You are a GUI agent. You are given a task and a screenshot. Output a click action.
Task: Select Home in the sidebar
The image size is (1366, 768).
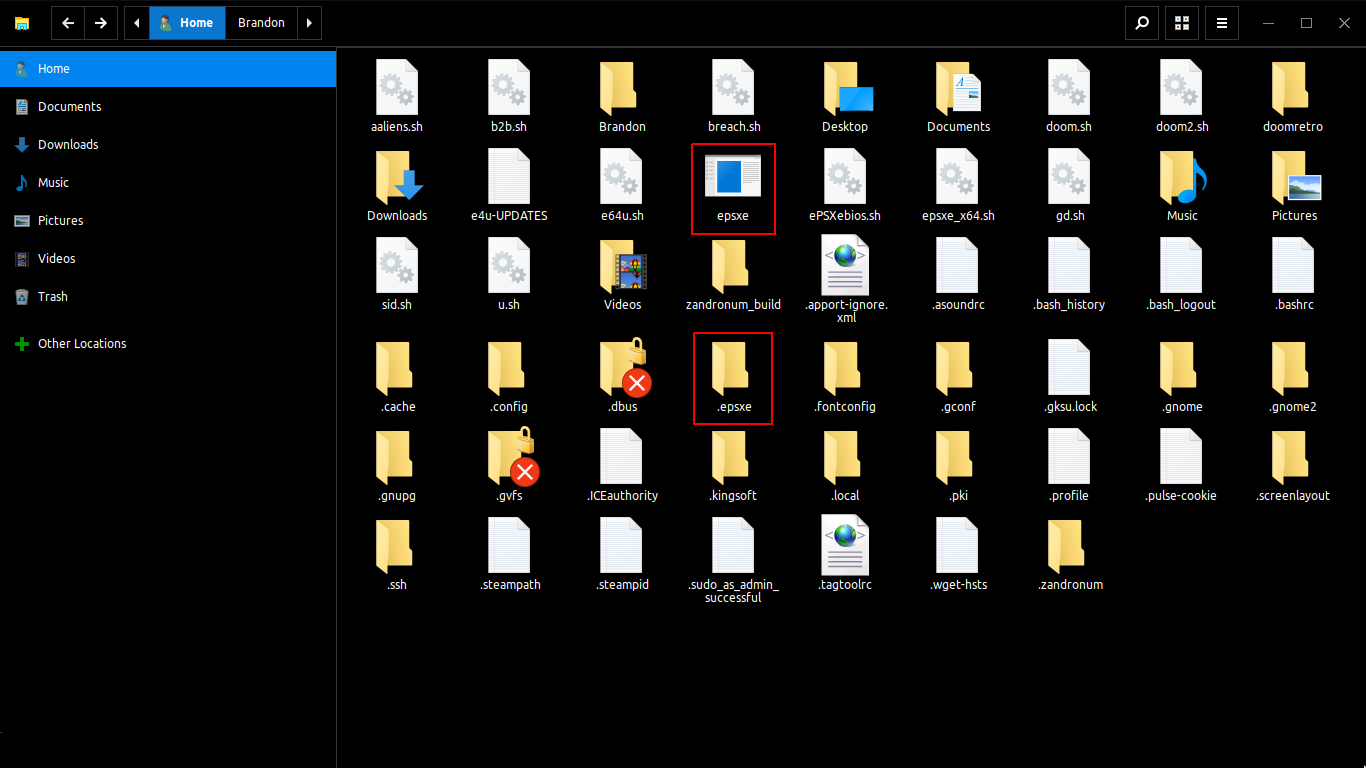[168, 69]
